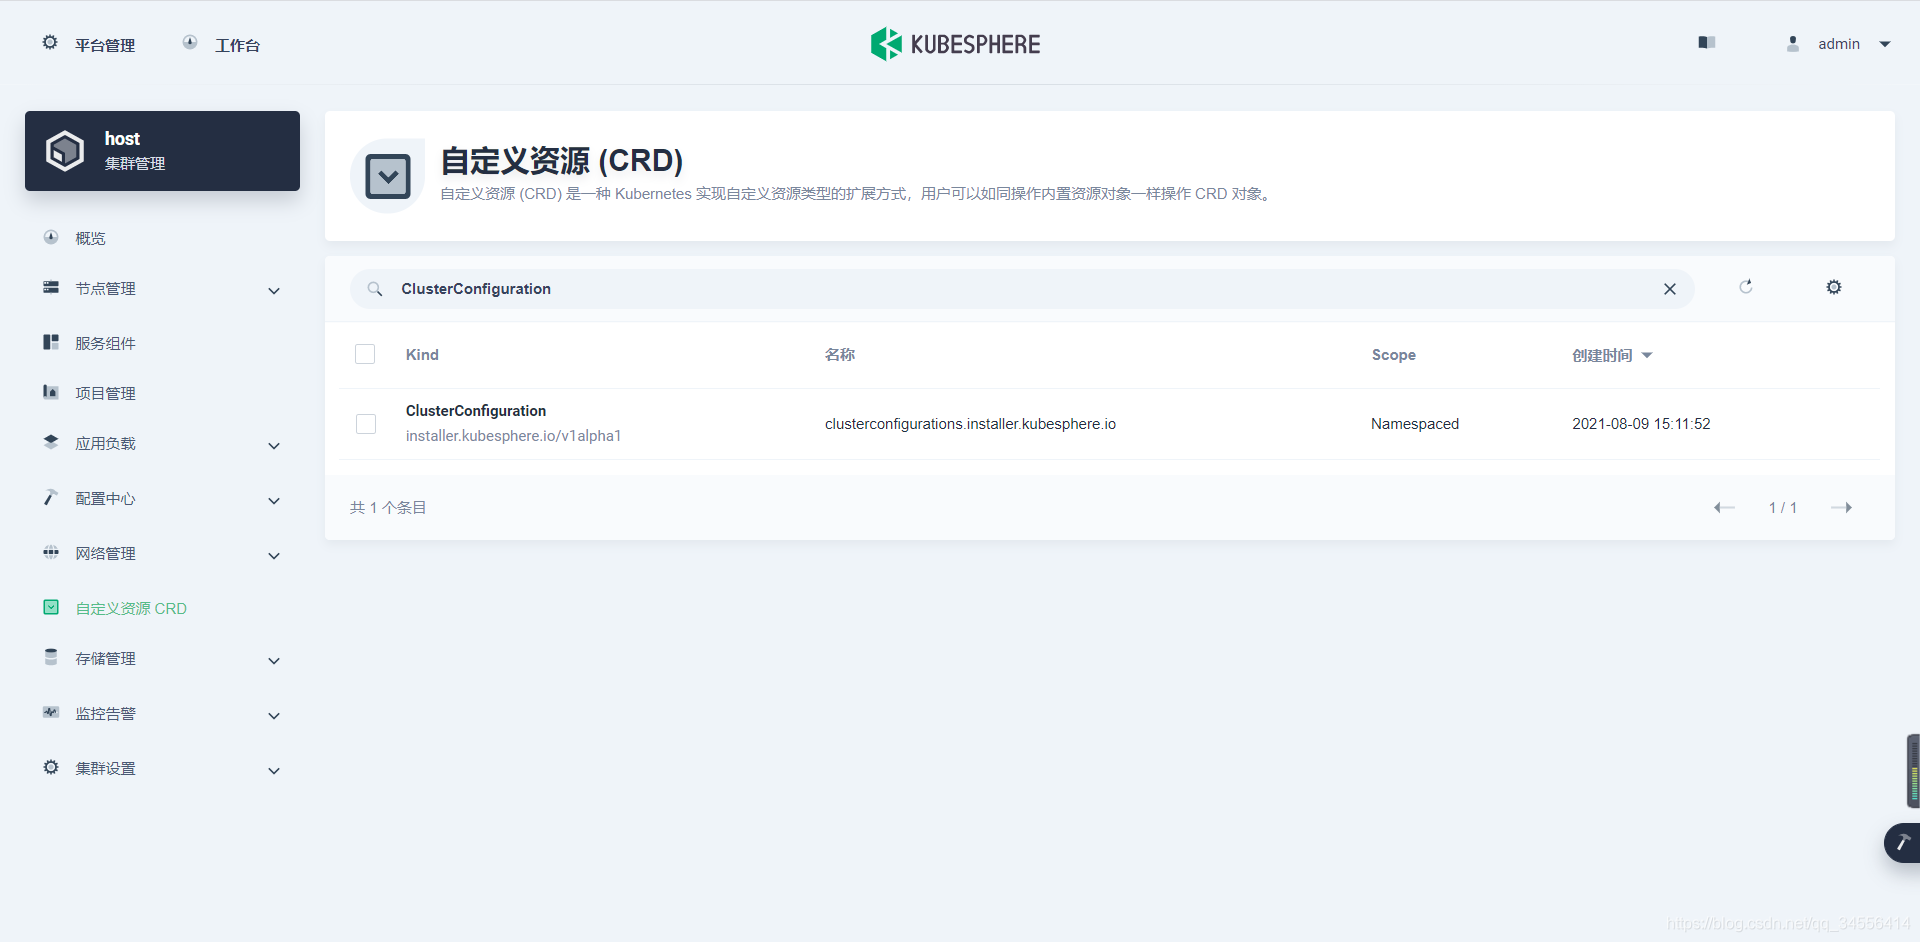This screenshot has width=1920, height=942.
Task: Click the 2021-08-09 15:11:52 timestamp
Action: (x=1641, y=424)
